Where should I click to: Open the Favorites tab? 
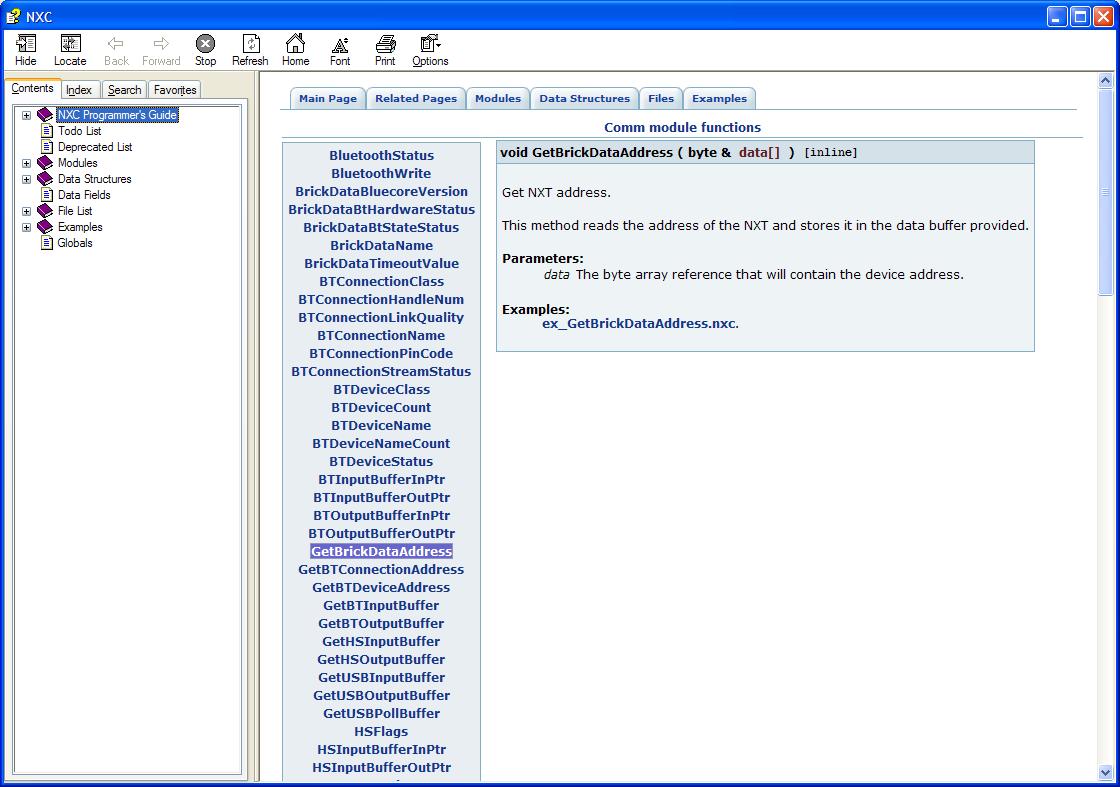coord(175,90)
